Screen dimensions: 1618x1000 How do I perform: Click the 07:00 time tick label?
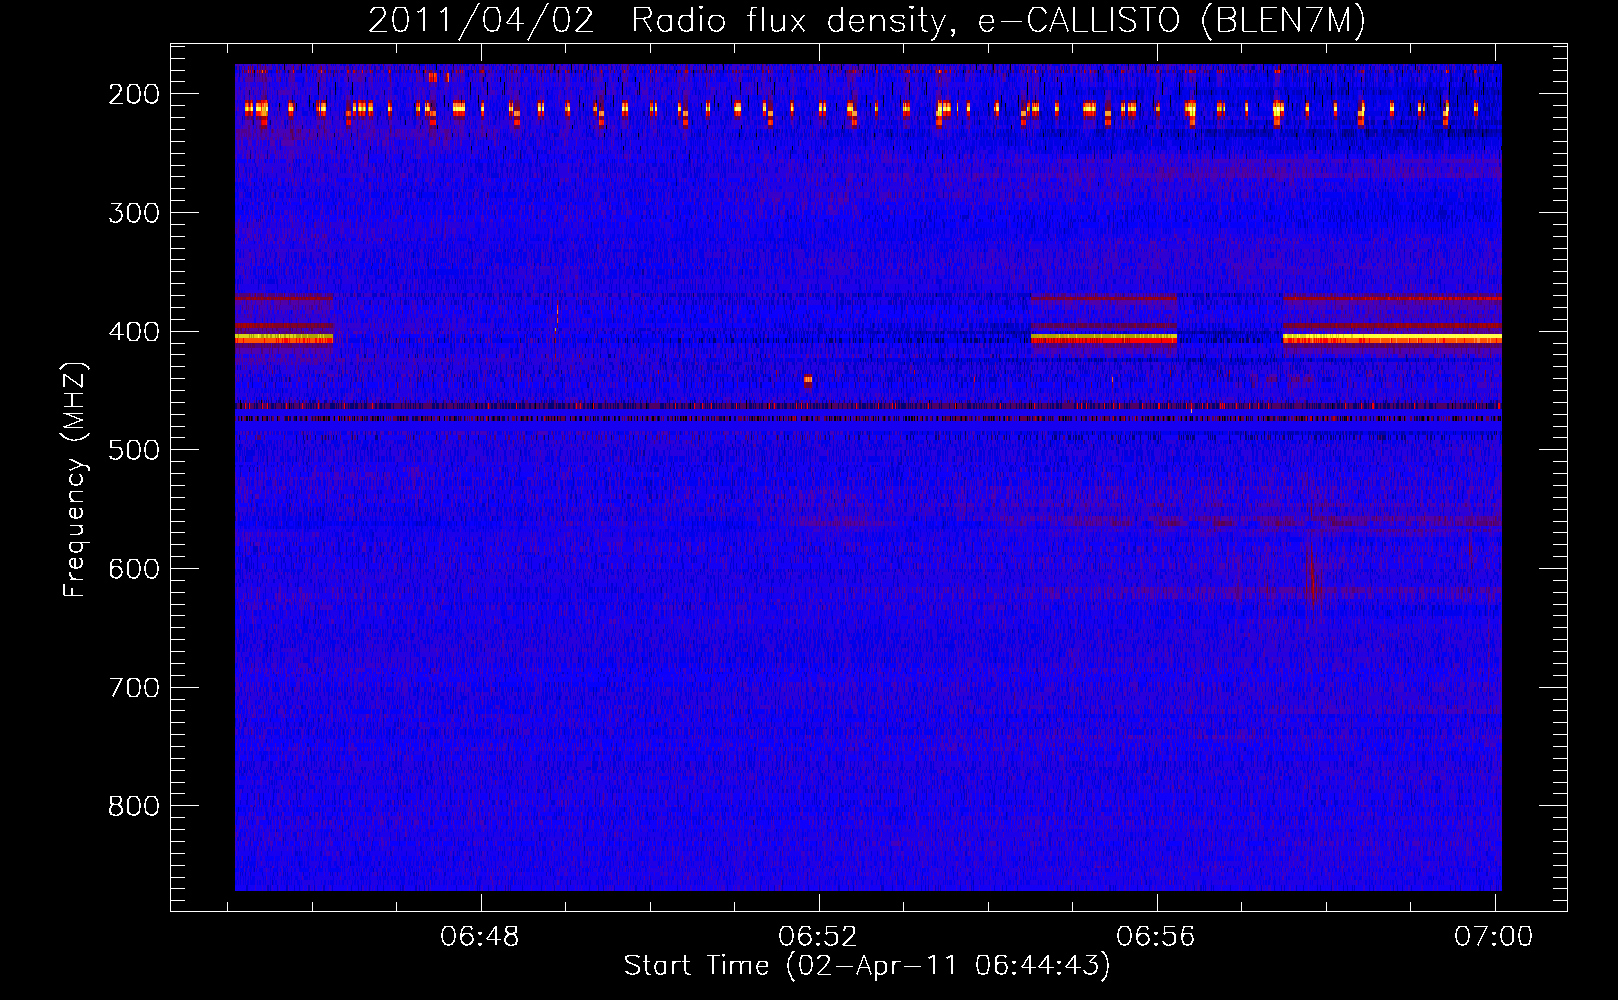(1494, 937)
